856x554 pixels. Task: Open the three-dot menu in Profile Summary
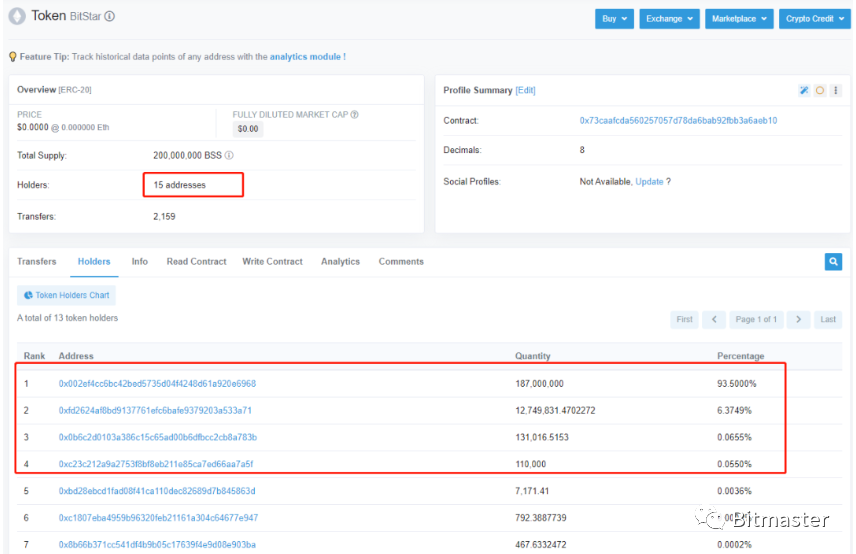[x=836, y=91]
